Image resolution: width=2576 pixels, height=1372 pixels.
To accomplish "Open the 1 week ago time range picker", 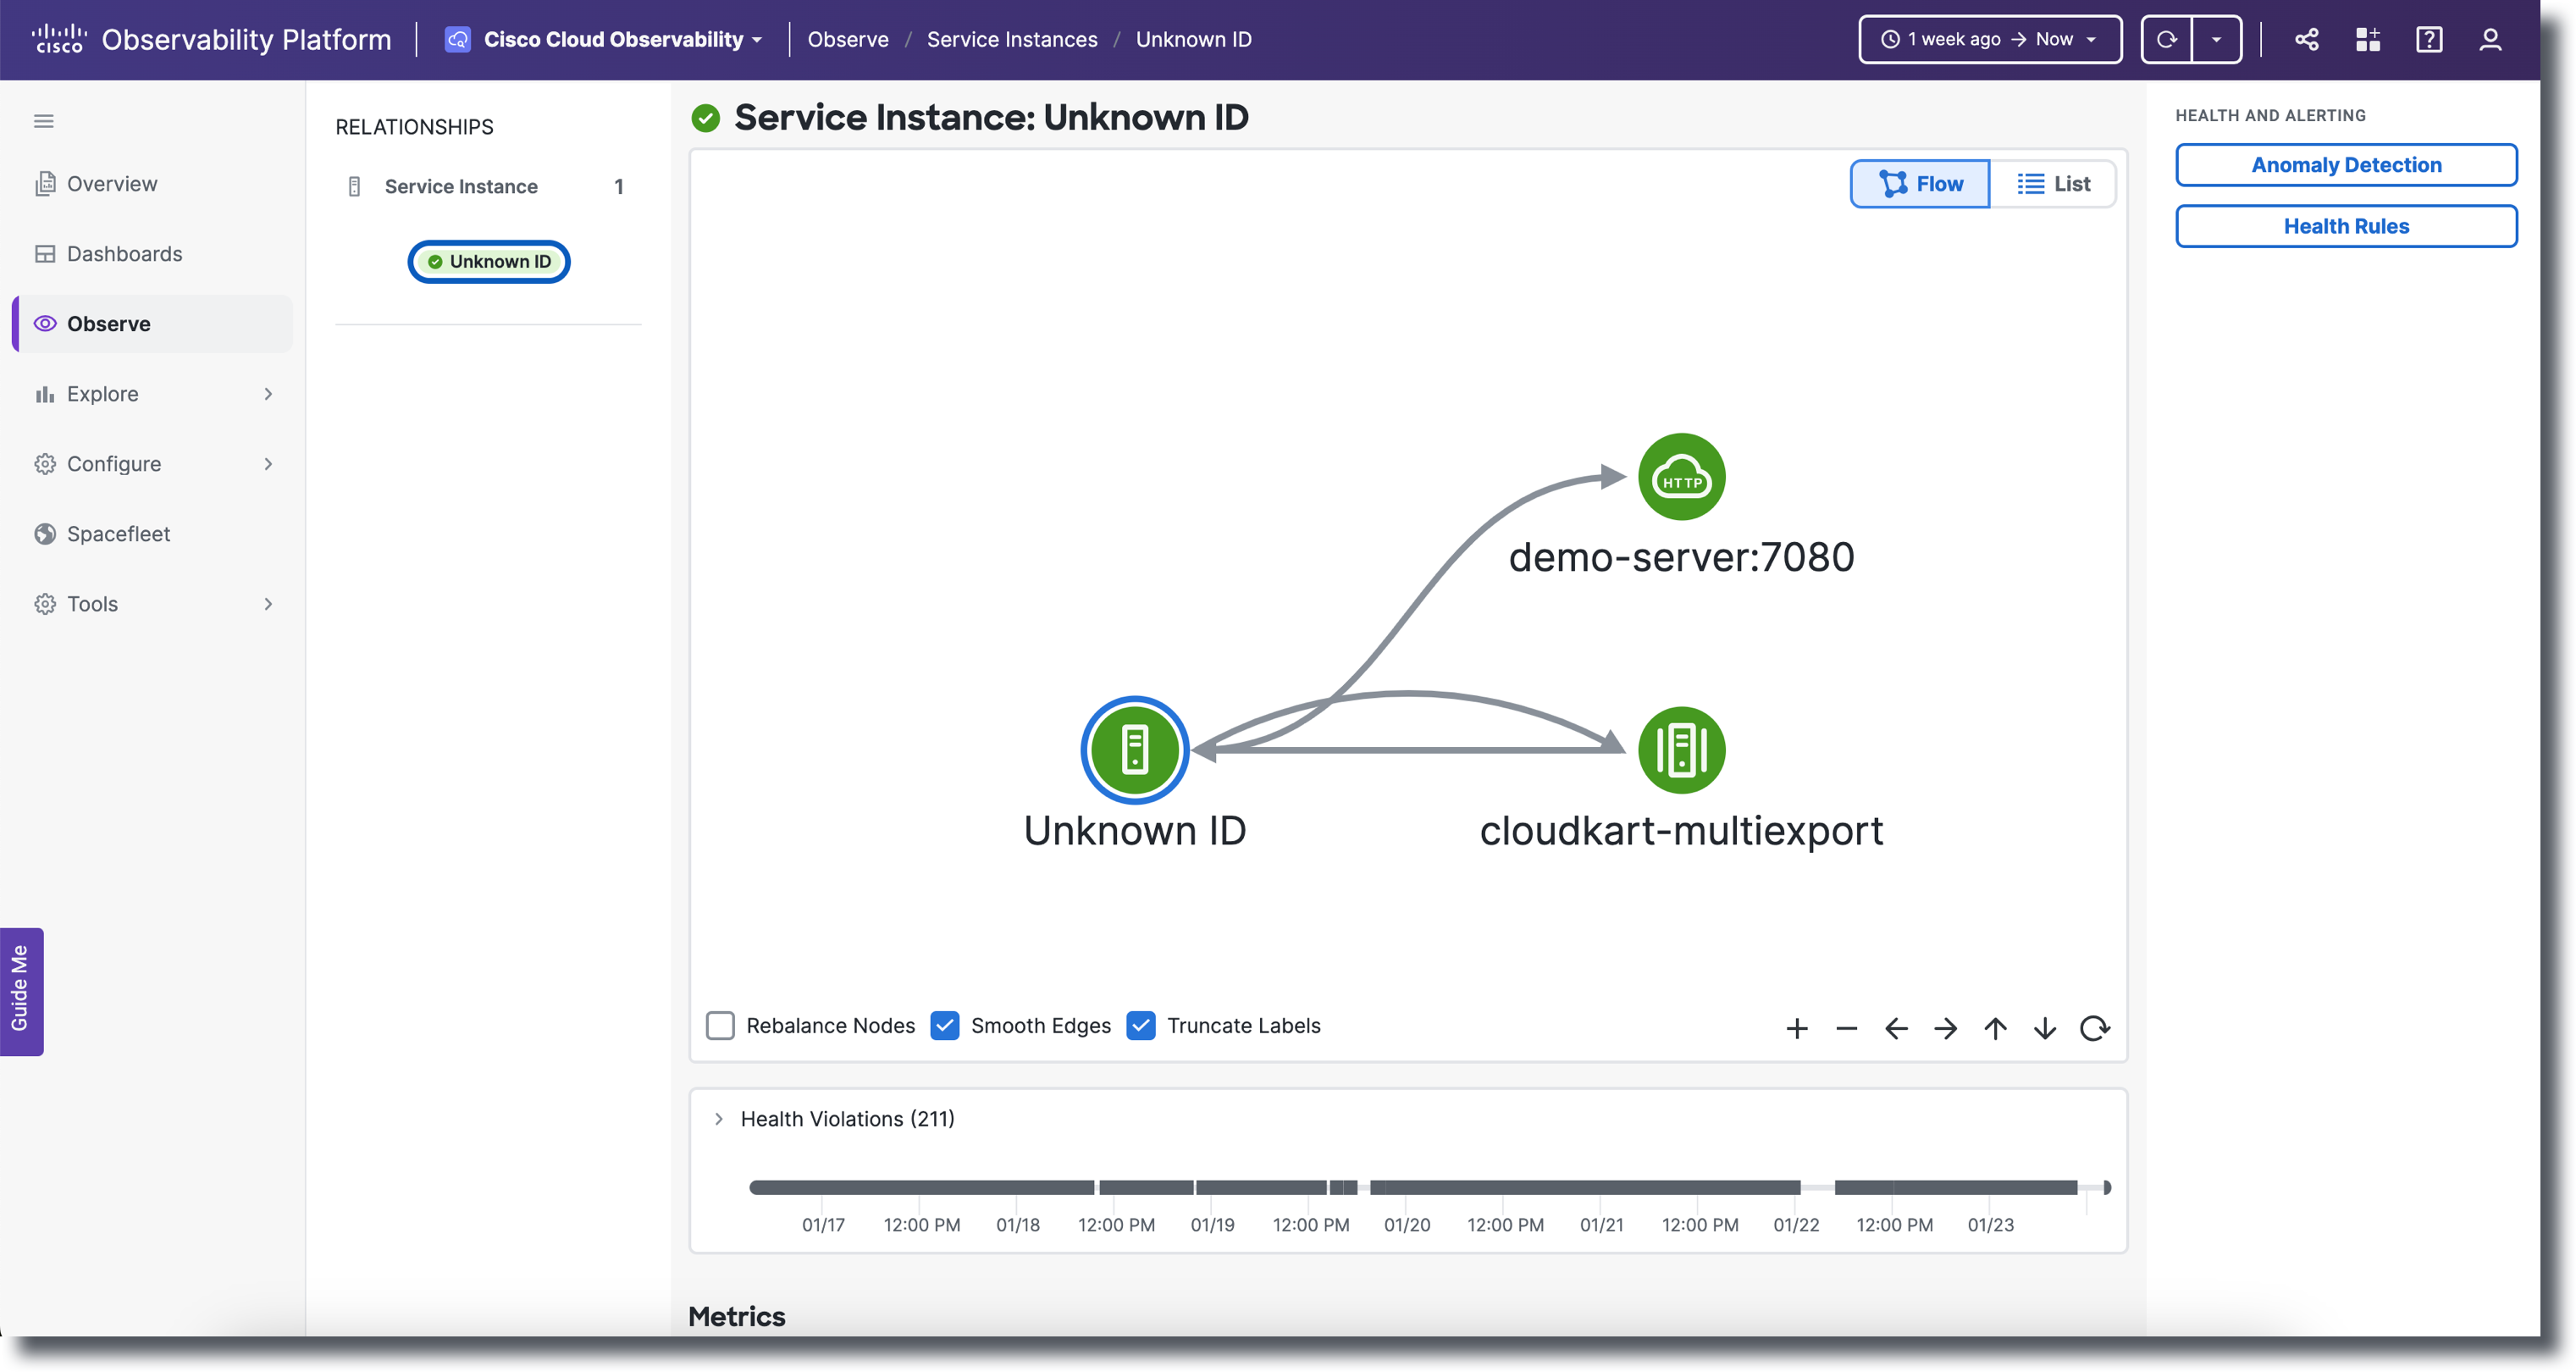I will pos(1989,39).
